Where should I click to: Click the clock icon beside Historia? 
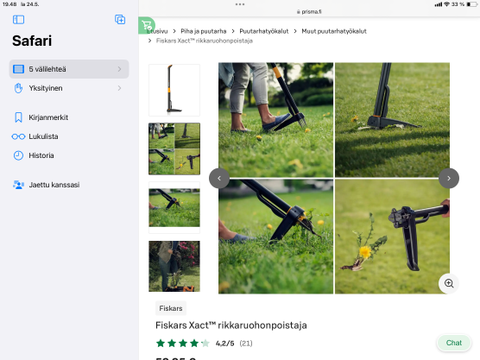point(18,155)
